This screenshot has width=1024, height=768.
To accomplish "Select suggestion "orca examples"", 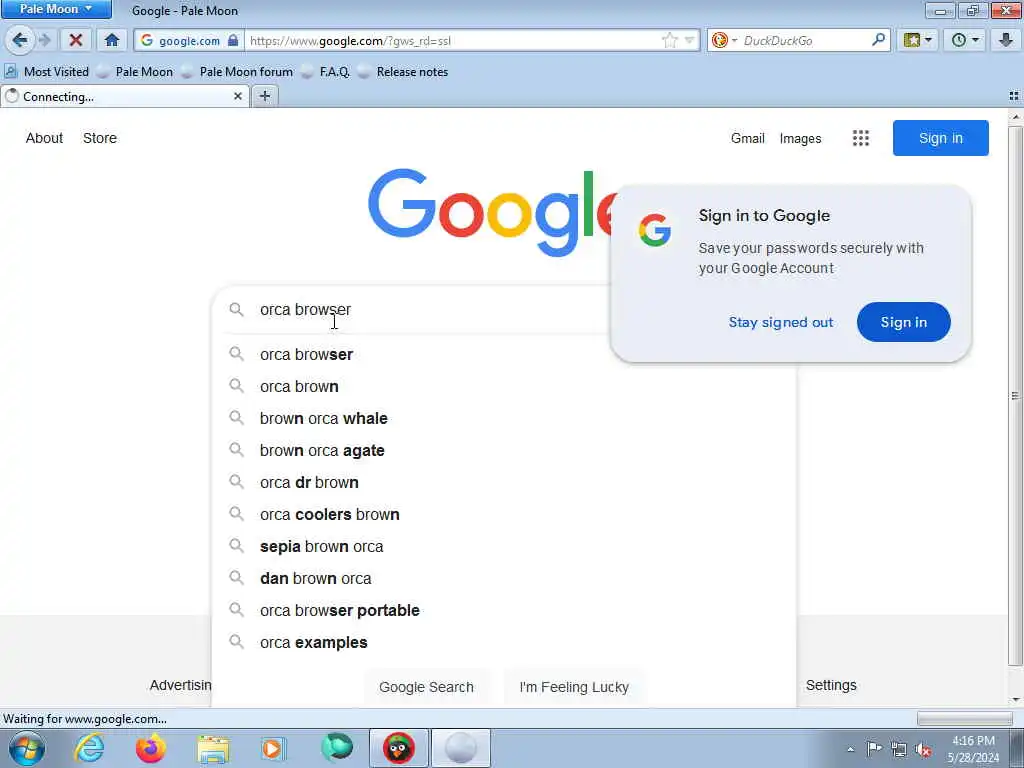I will coord(504,643).
